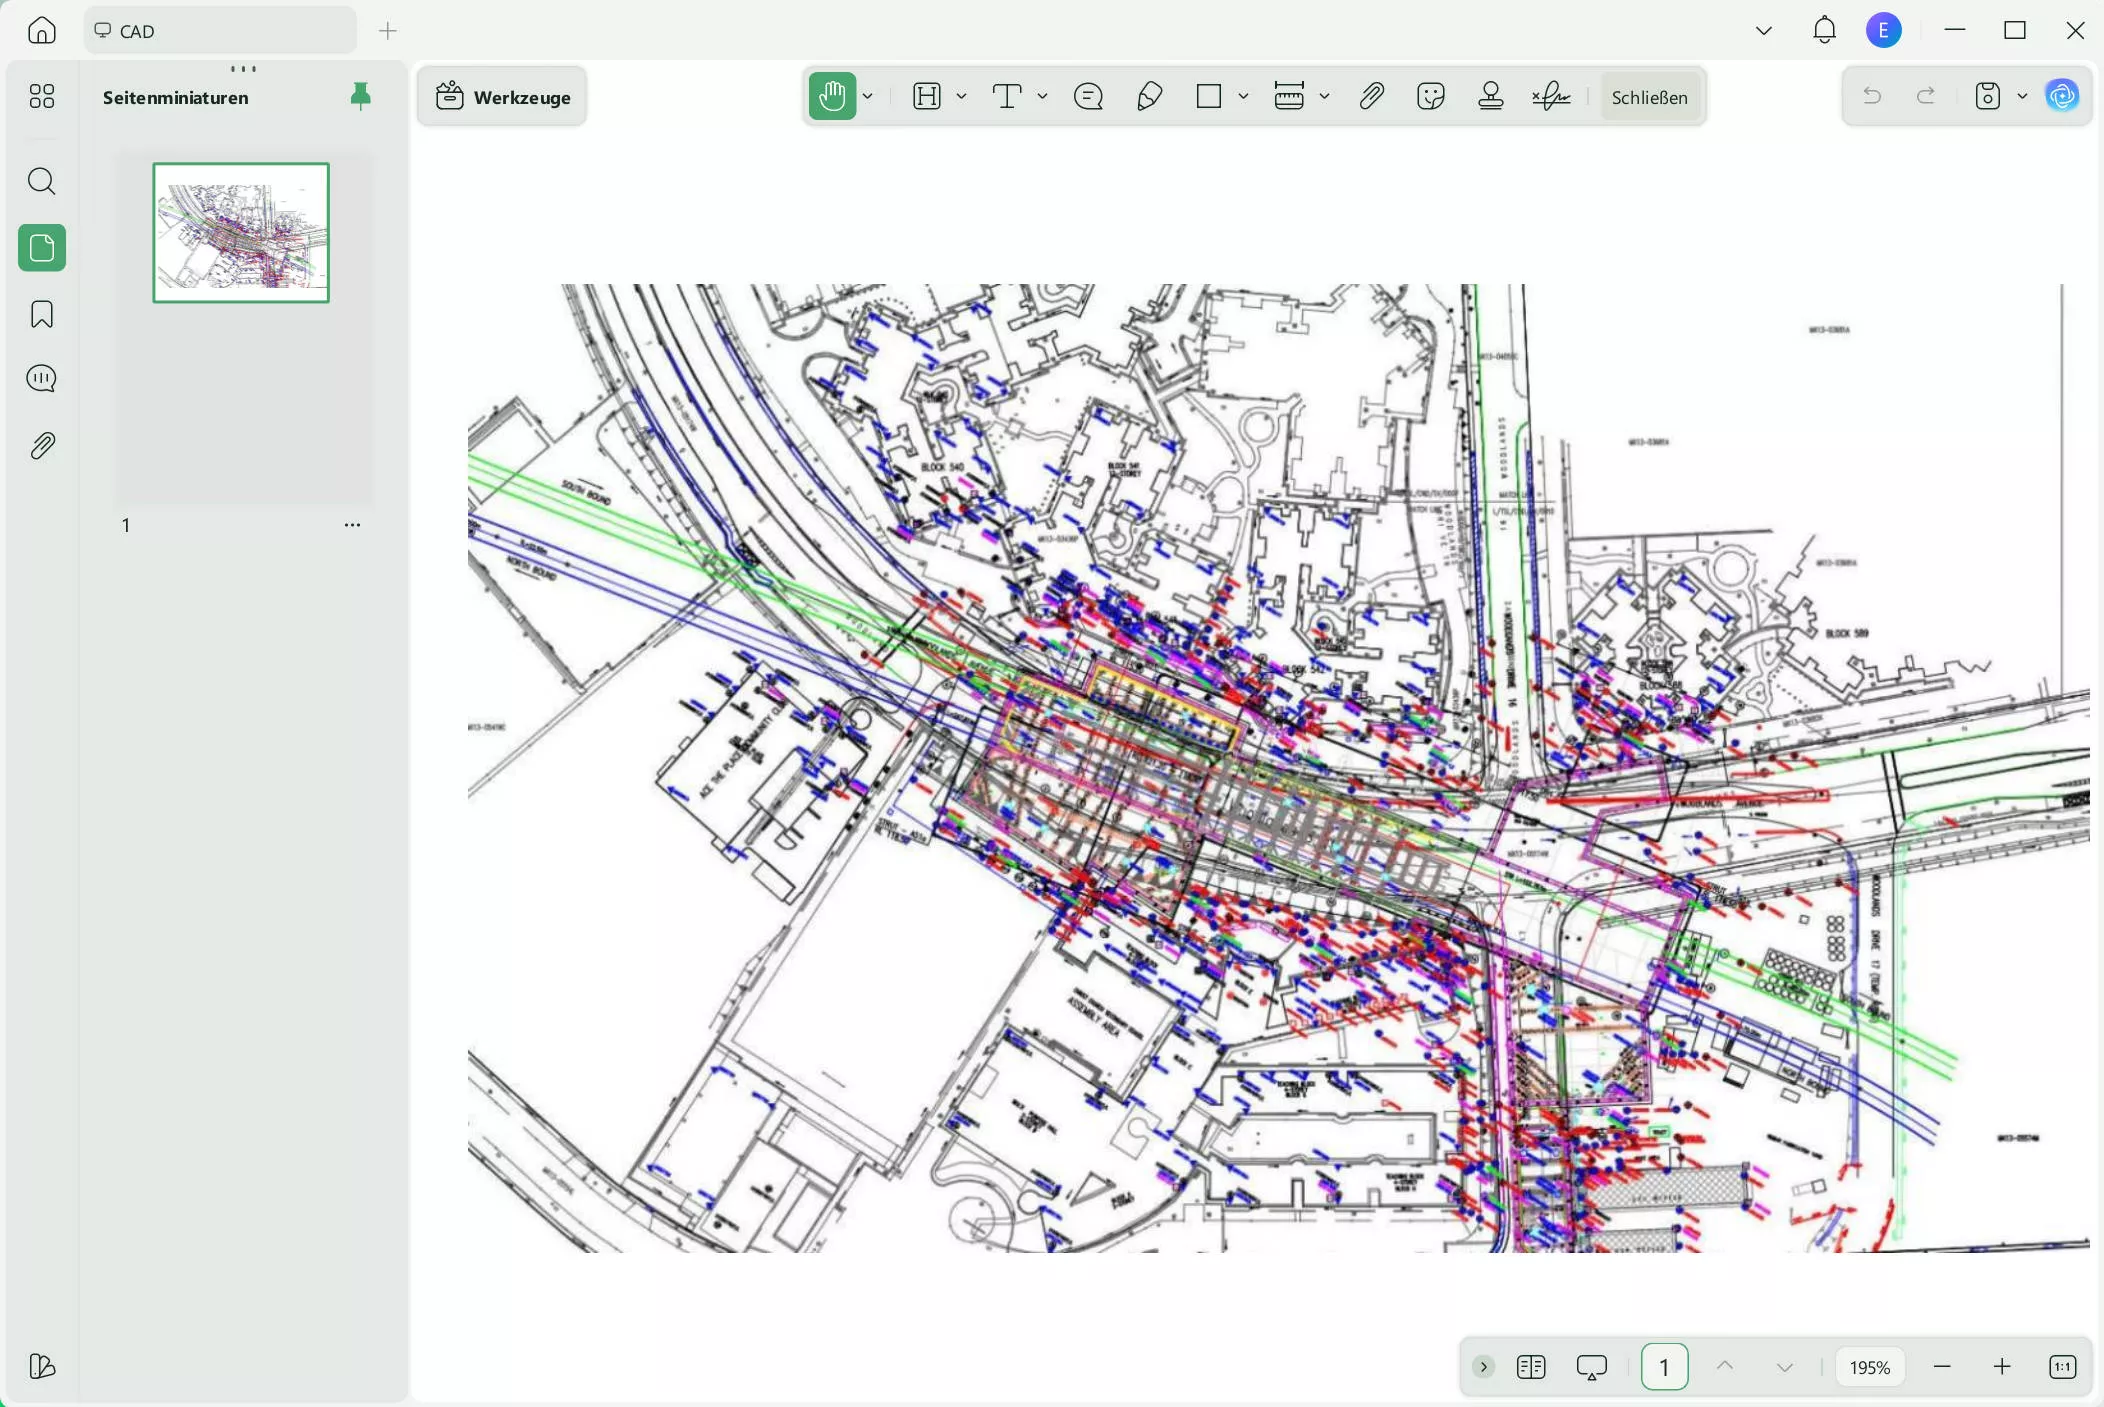Screen dimensions: 2104x1407
Task: Select the Text tool
Action: (1008, 96)
